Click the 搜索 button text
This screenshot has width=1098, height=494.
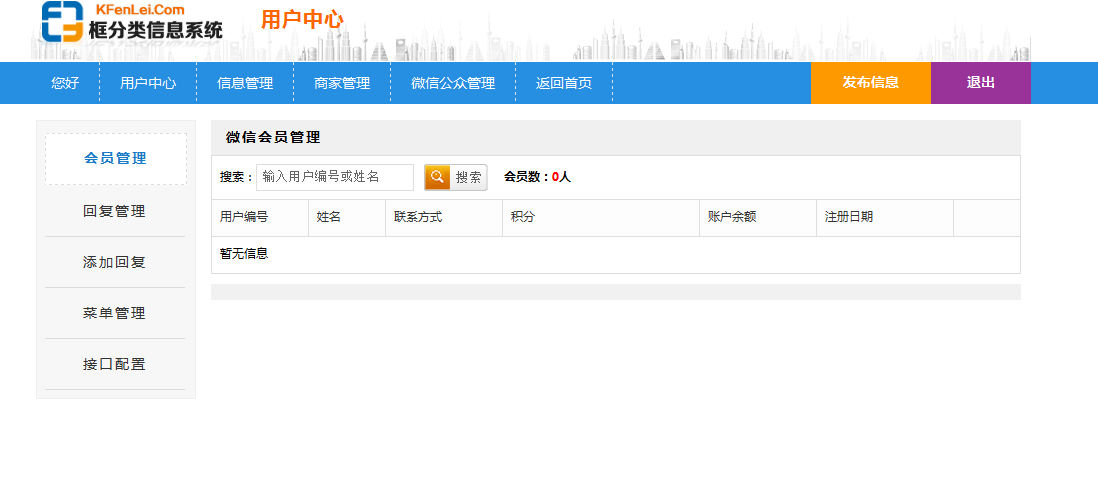coord(469,177)
